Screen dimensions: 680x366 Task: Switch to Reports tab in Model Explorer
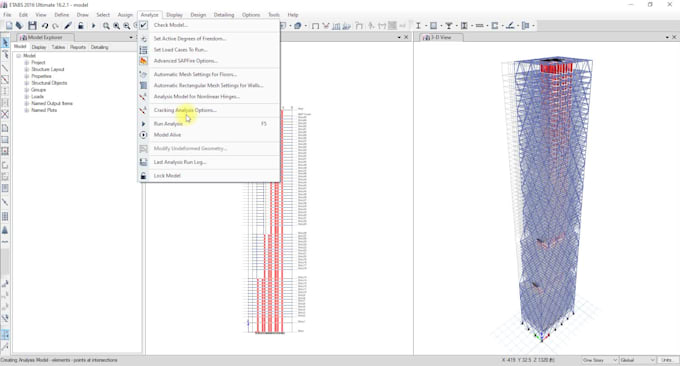pos(78,47)
